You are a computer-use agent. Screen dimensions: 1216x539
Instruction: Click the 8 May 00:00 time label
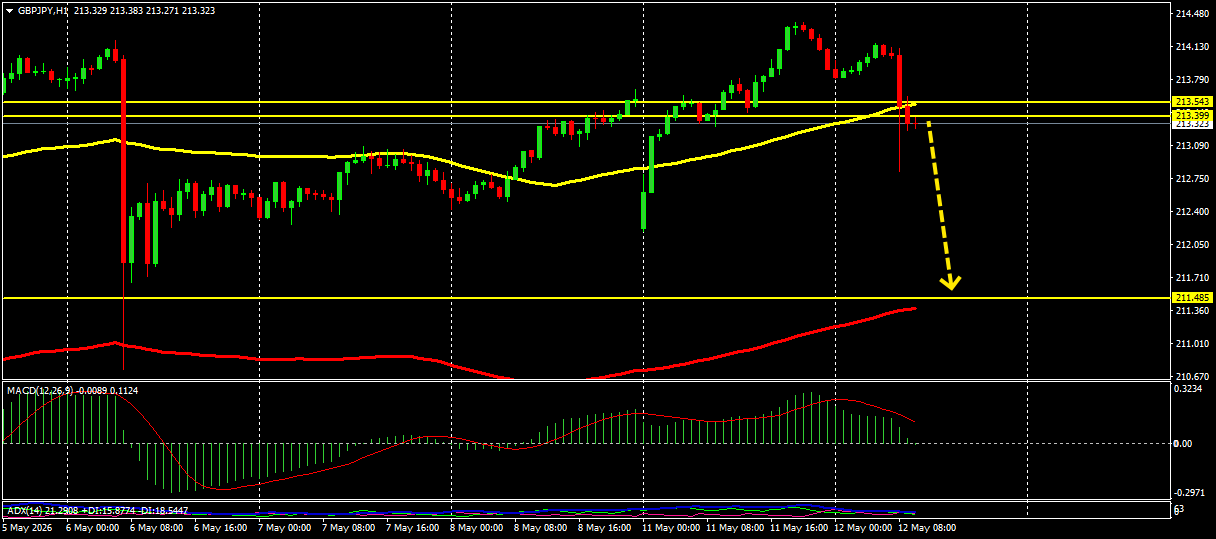(478, 527)
